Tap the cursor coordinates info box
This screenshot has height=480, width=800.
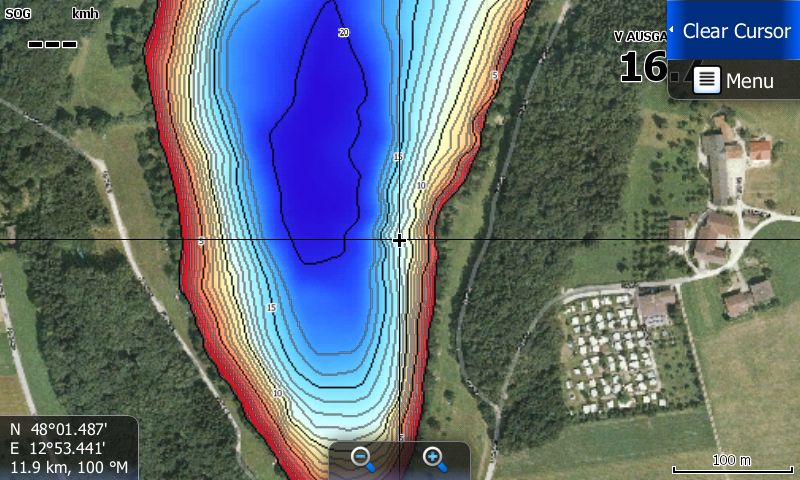click(68, 447)
